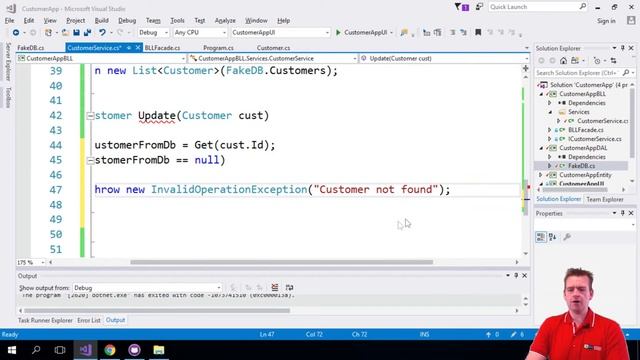The width and height of the screenshot is (640, 360).
Task: Click the Home icon in Solution Explorer
Action: (563, 61)
